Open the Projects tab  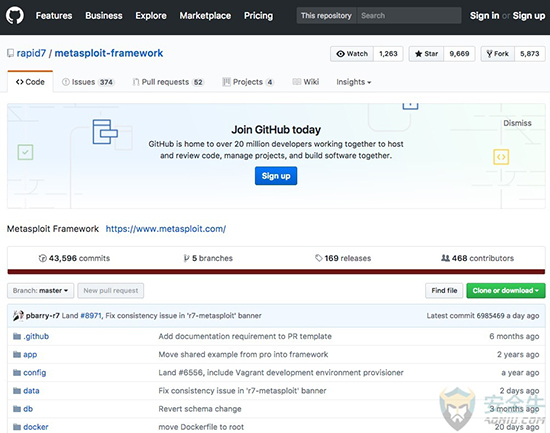point(248,82)
